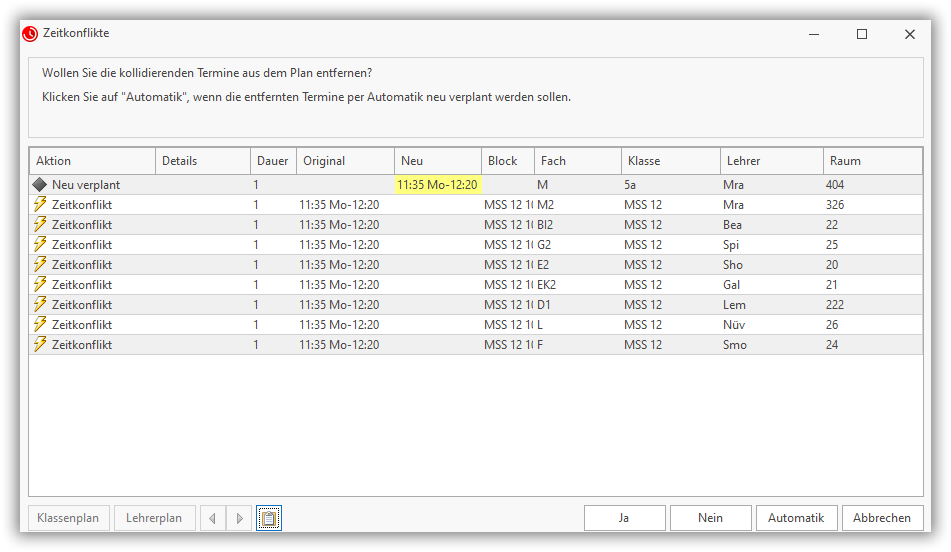Cancel the dialog with Abbrechen

[x=882, y=518]
